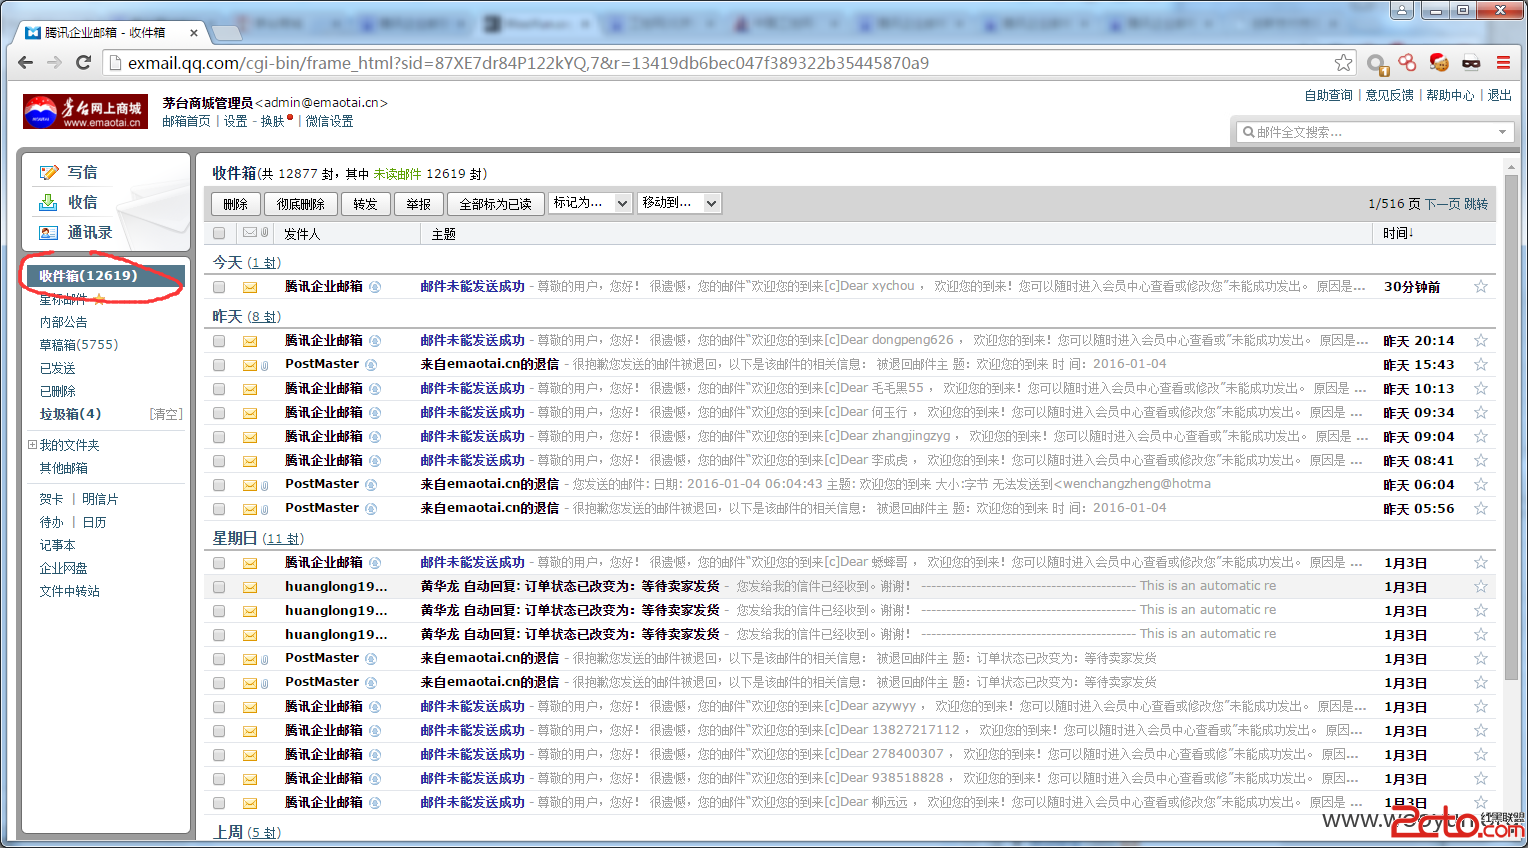This screenshot has width=1528, height=848.
Task: Open 微信设置 link
Action: (329, 121)
